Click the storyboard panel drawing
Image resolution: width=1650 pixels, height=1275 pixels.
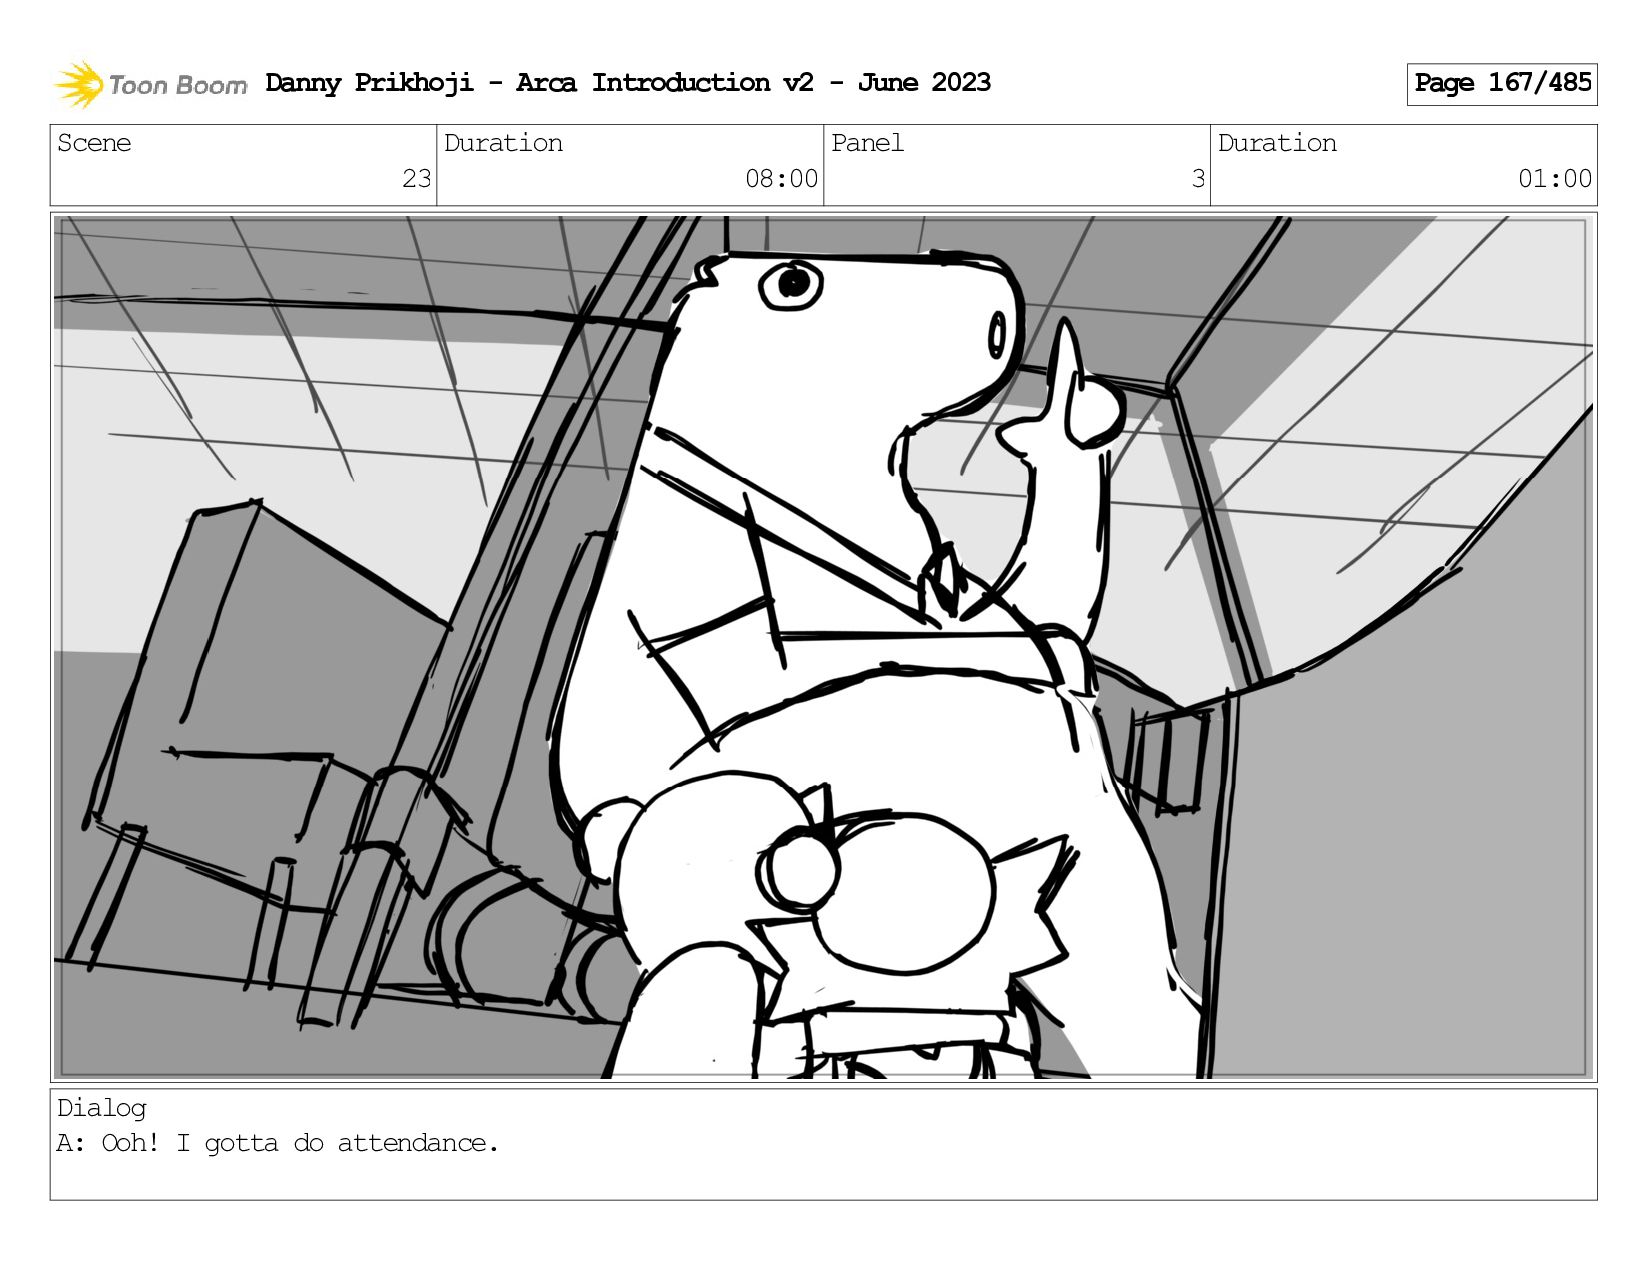[823, 647]
